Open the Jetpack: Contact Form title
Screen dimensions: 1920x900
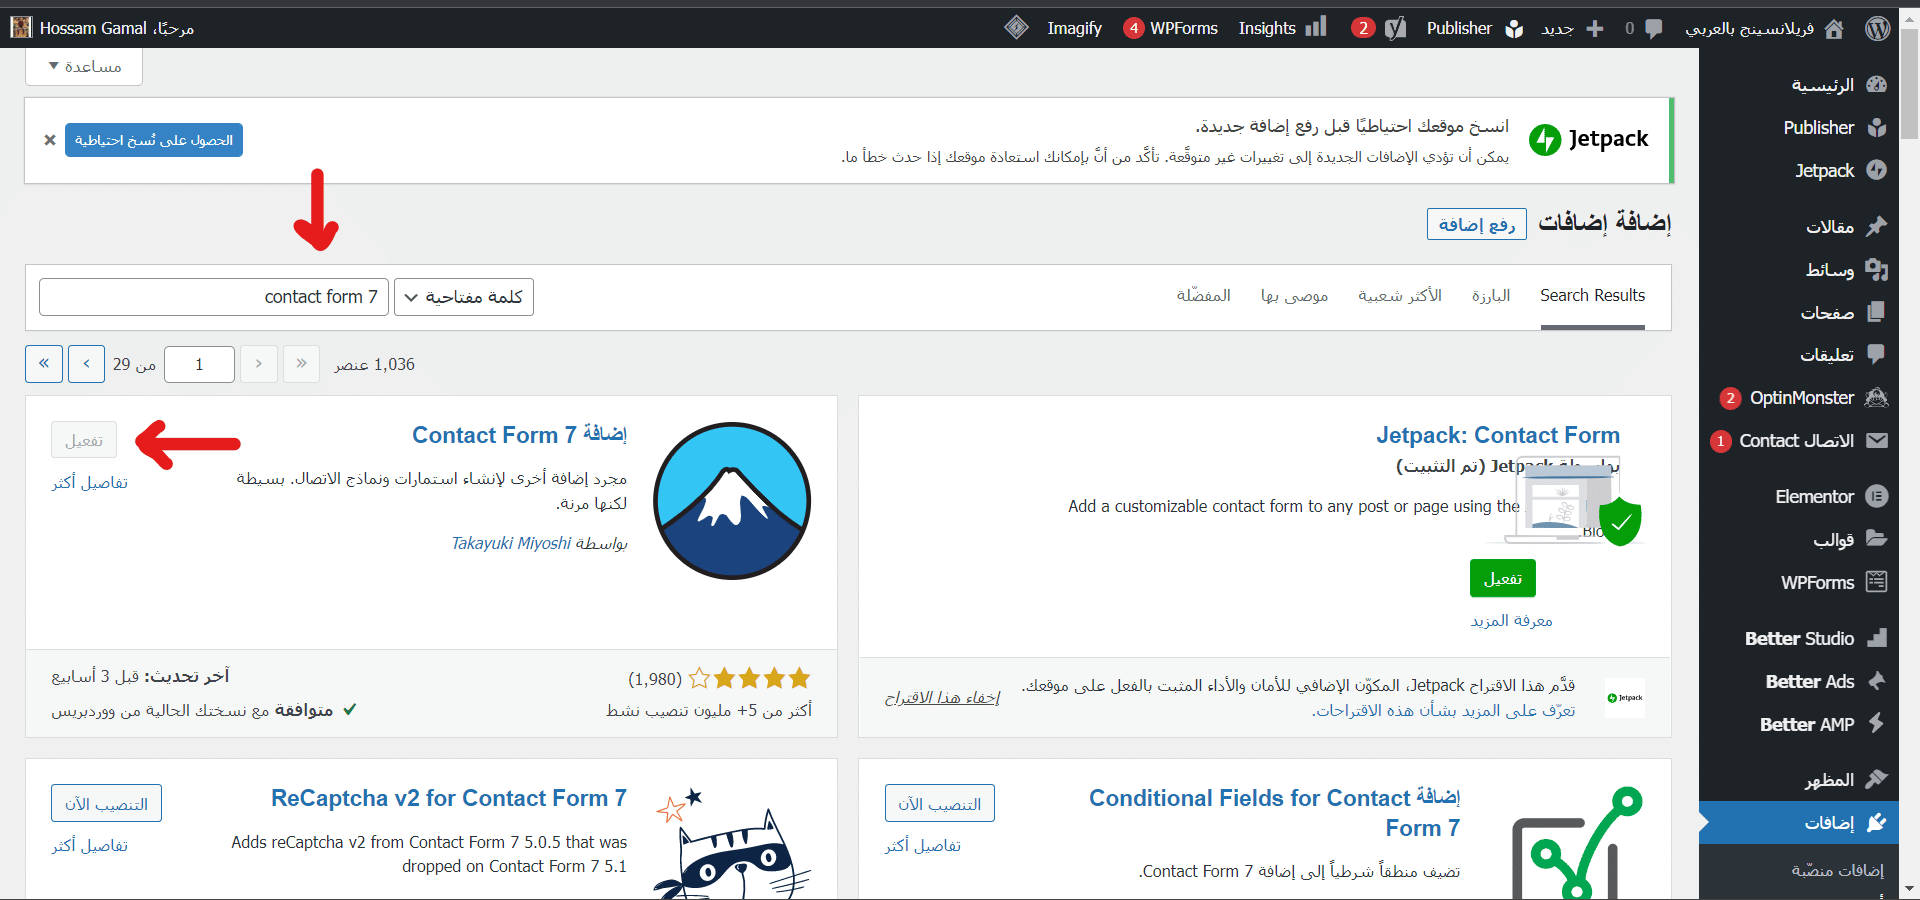click(x=1498, y=435)
